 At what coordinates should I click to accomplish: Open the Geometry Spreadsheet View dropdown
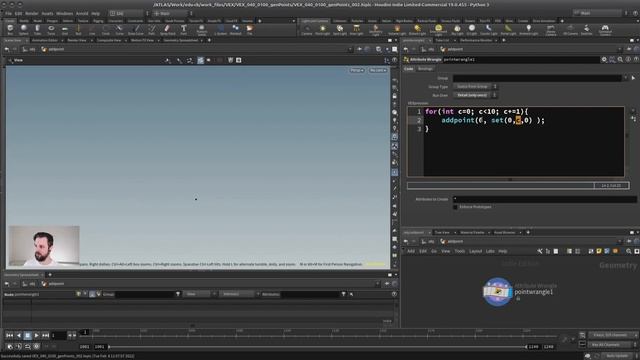199,294
